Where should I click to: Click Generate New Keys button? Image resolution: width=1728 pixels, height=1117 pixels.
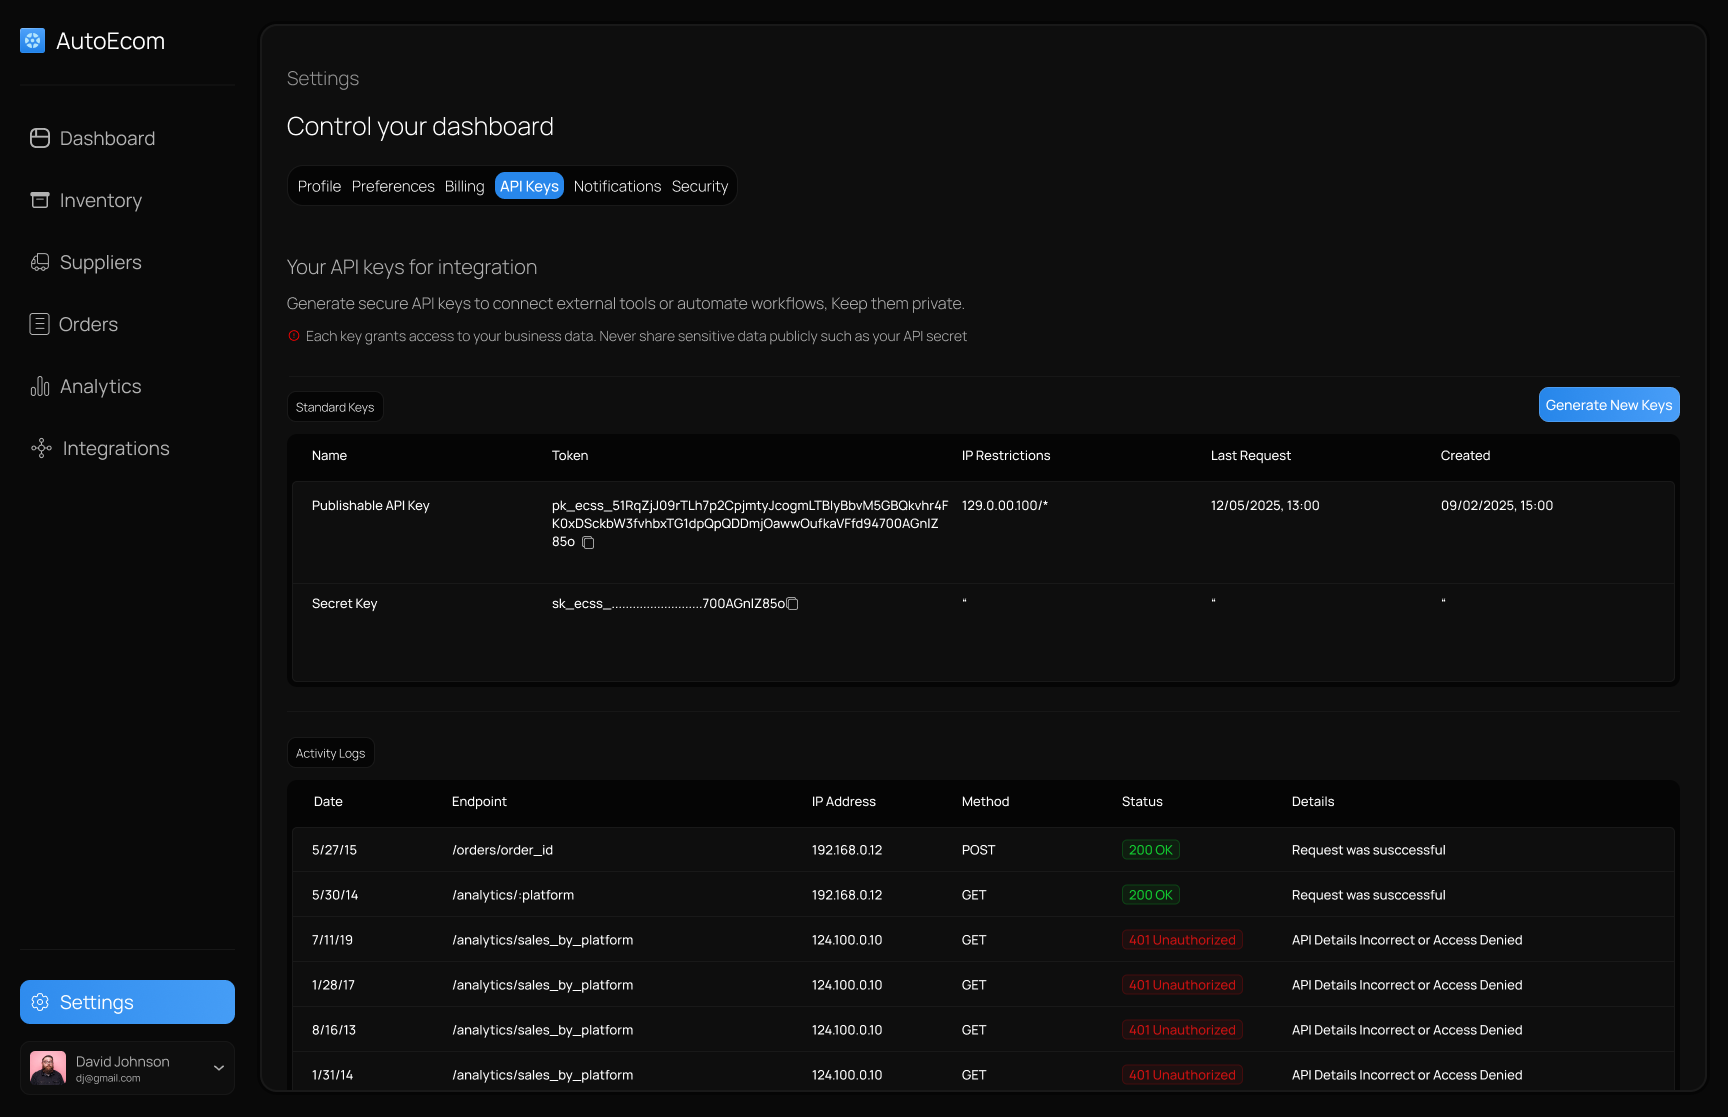pyautogui.click(x=1609, y=405)
